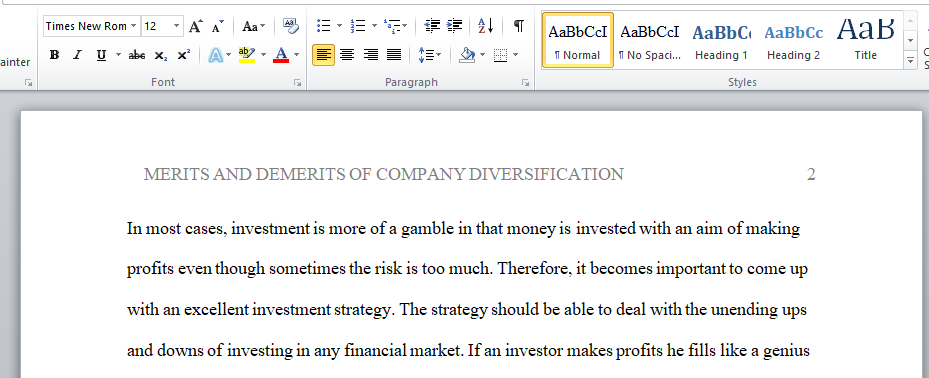Open the numbering library dropdown arrow
The height and width of the screenshot is (378, 929).
[x=374, y=26]
